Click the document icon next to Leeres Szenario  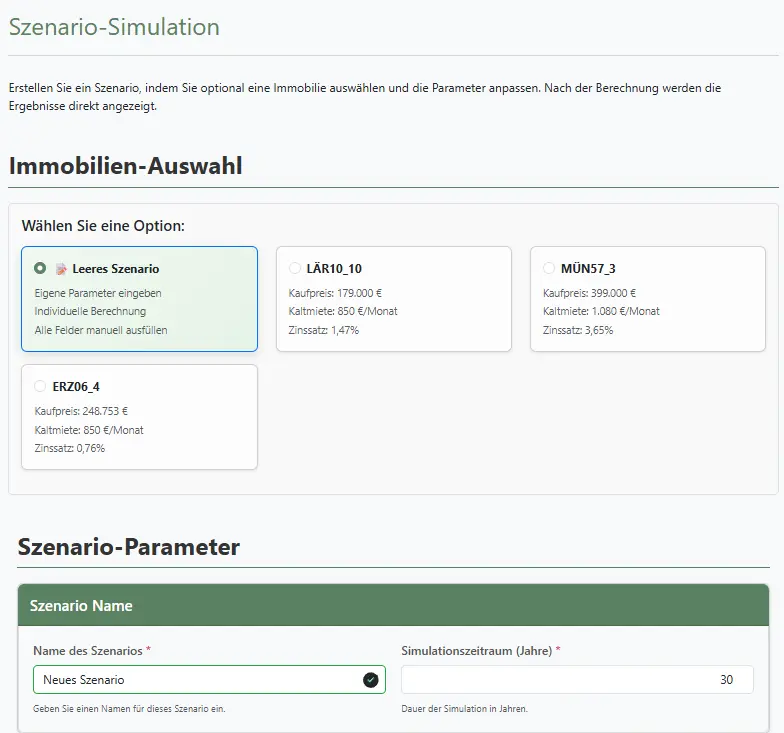point(61,269)
